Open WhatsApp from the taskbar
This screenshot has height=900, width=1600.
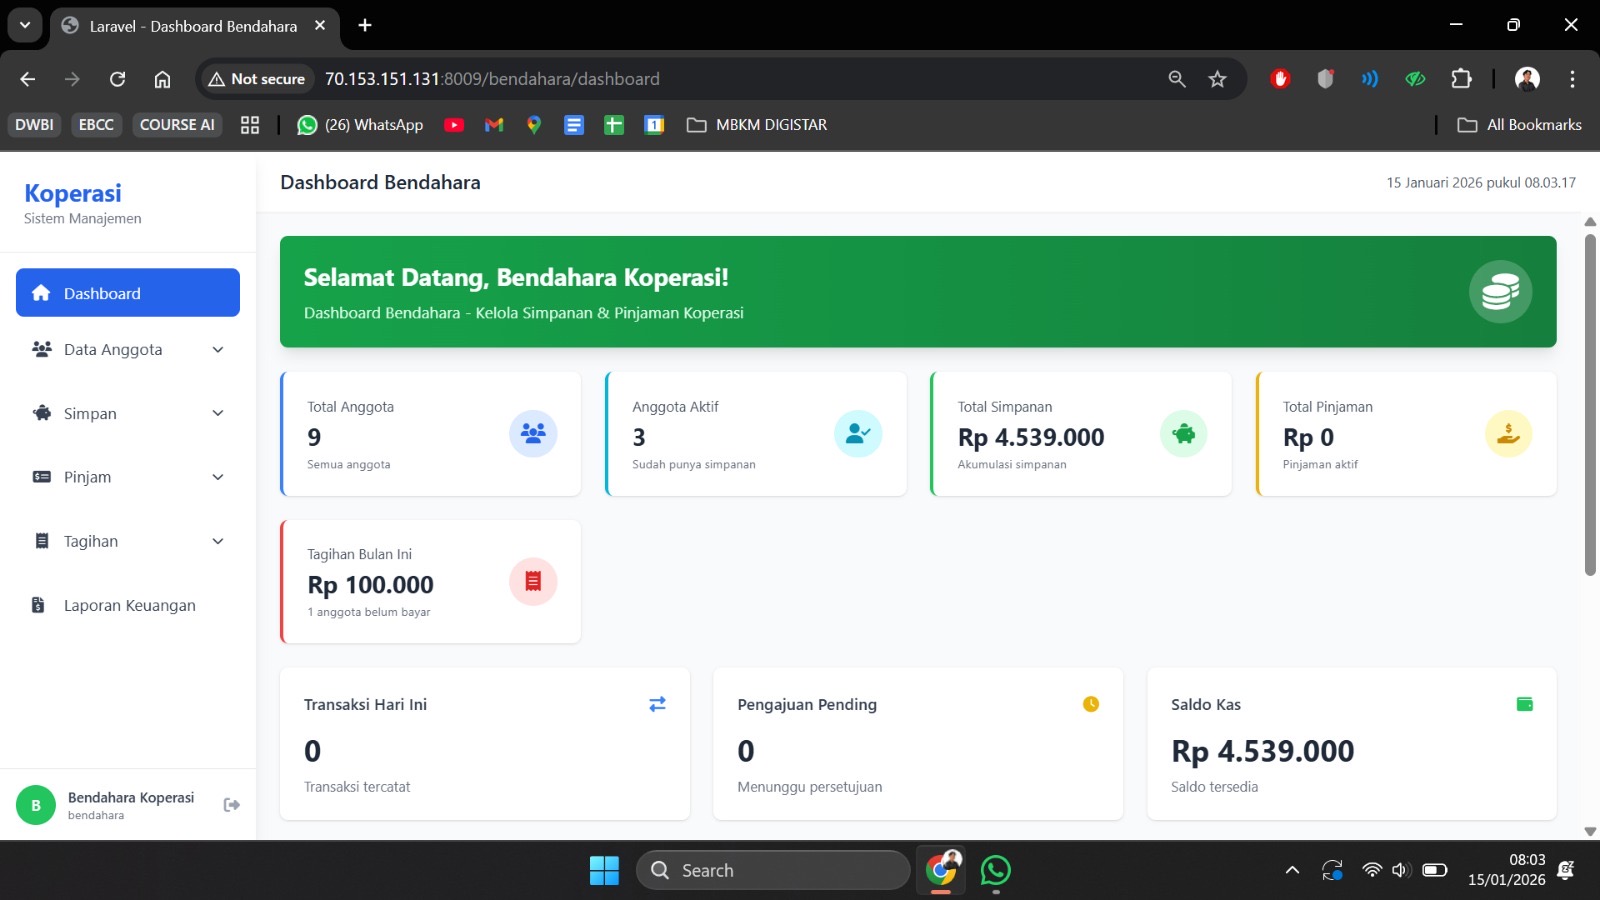[996, 870]
